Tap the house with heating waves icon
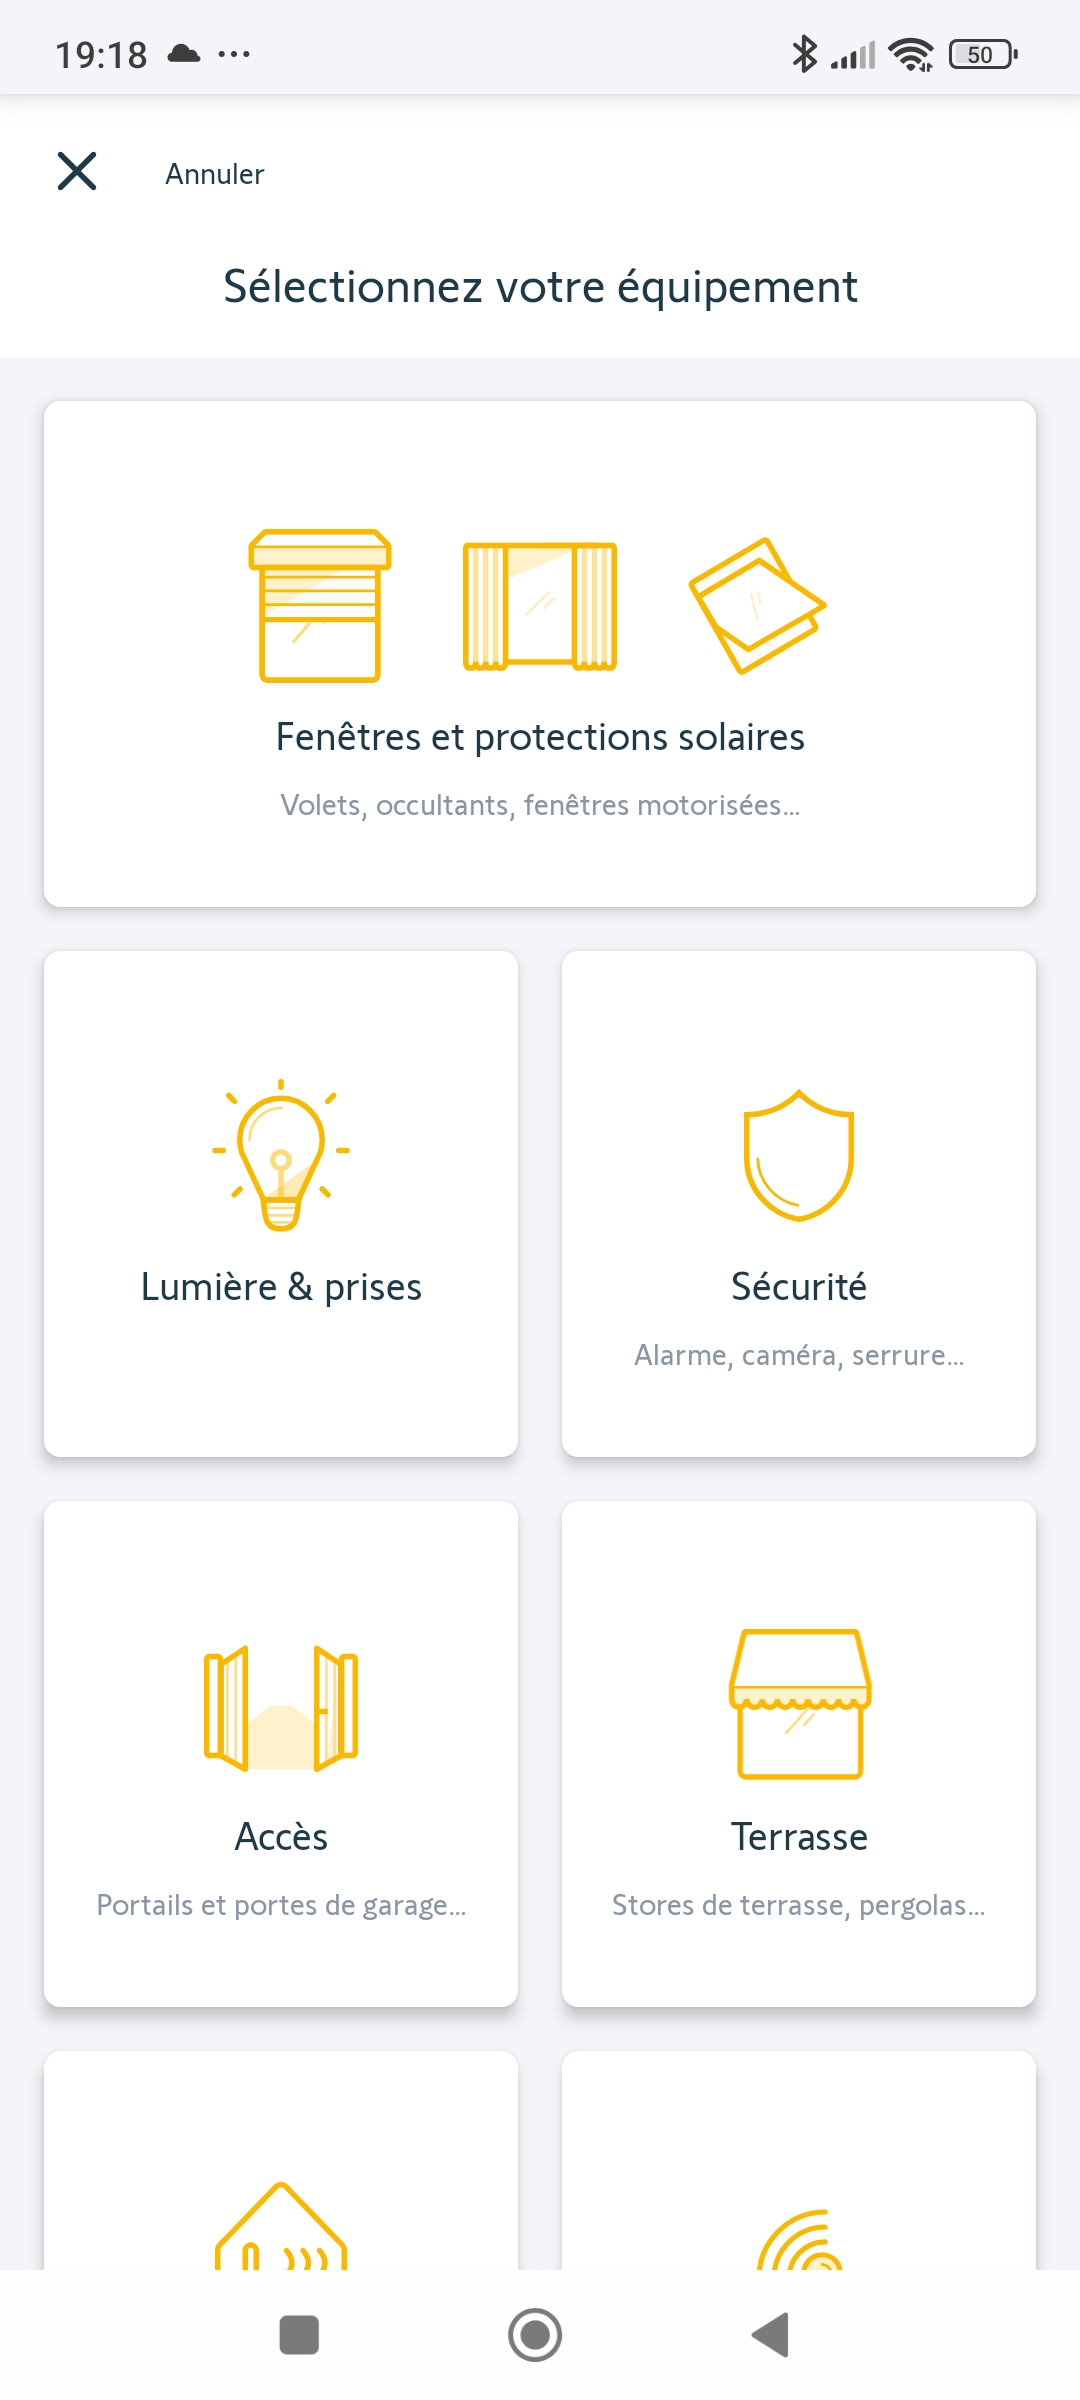 coord(281,2230)
